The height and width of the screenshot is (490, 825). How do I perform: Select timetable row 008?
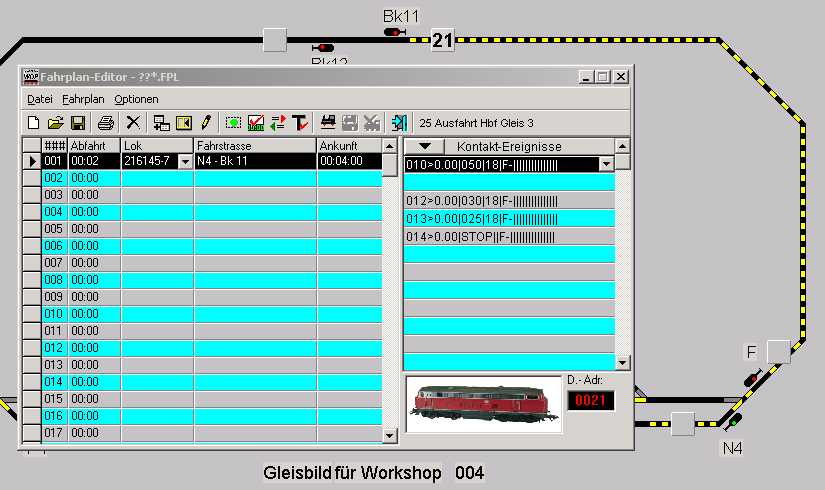pyautogui.click(x=203, y=279)
